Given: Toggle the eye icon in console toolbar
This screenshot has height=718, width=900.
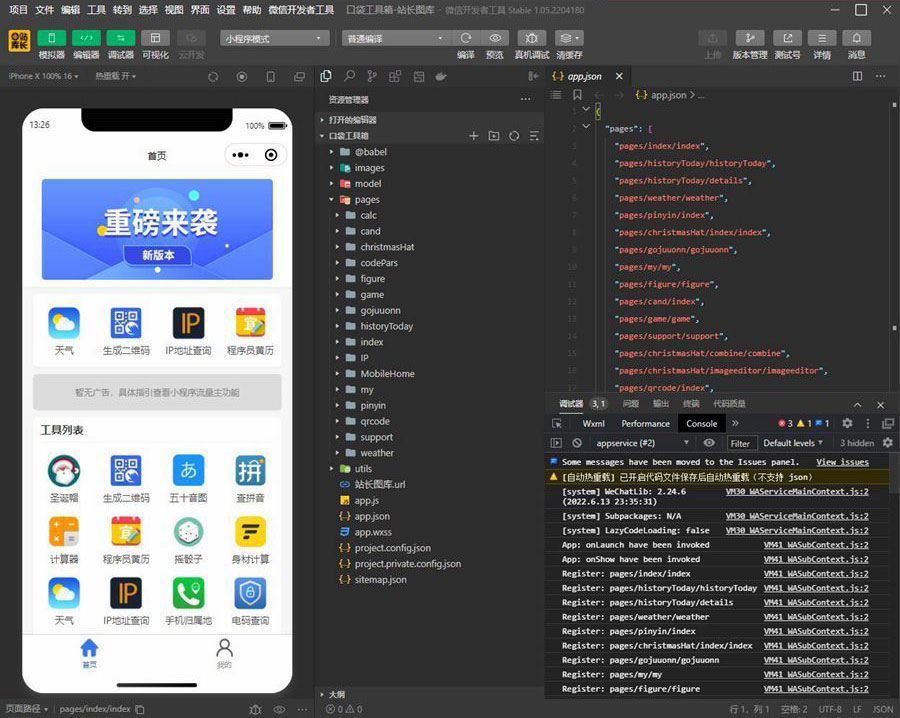Looking at the screenshot, I should [x=708, y=441].
